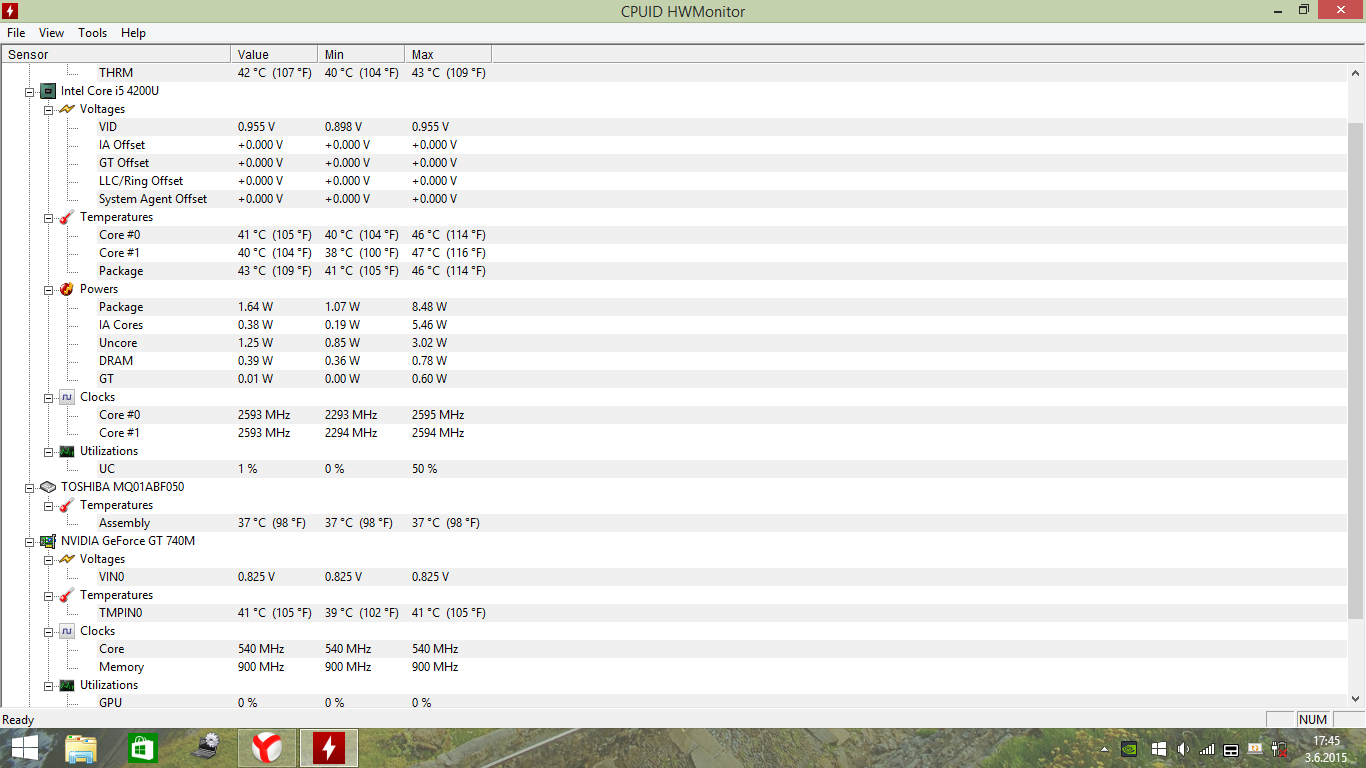Click the waveform icon of Intel Clocks

tap(67, 397)
